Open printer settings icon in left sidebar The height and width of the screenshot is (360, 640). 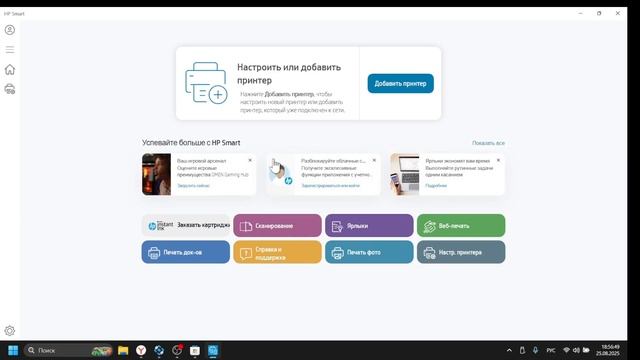[x=10, y=89]
